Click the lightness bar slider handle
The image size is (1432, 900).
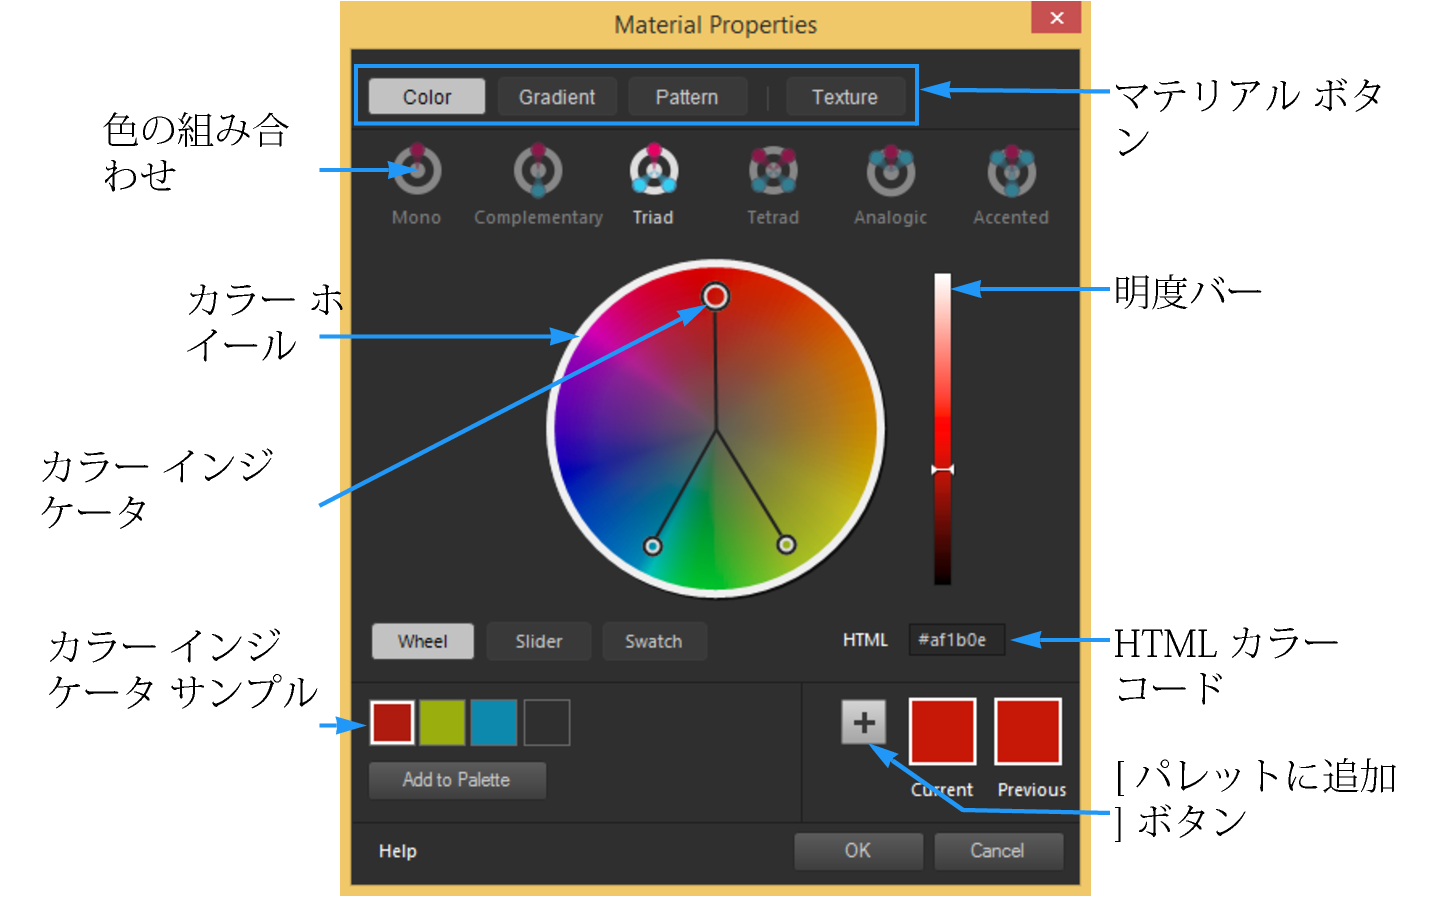[943, 469]
